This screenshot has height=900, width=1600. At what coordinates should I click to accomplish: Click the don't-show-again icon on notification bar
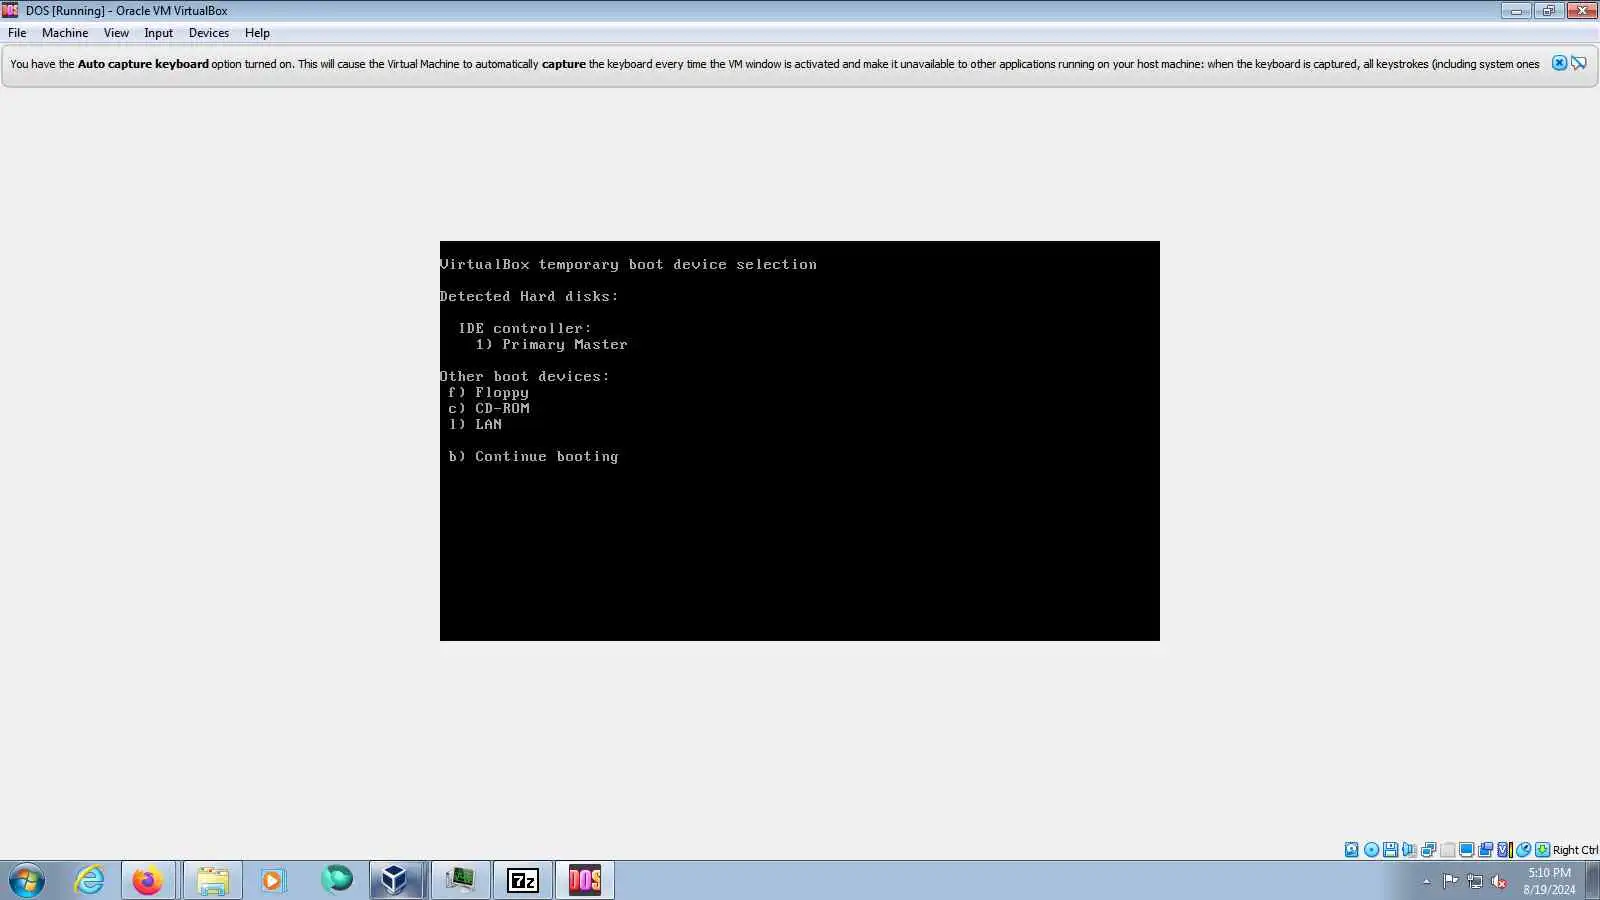coord(1579,63)
